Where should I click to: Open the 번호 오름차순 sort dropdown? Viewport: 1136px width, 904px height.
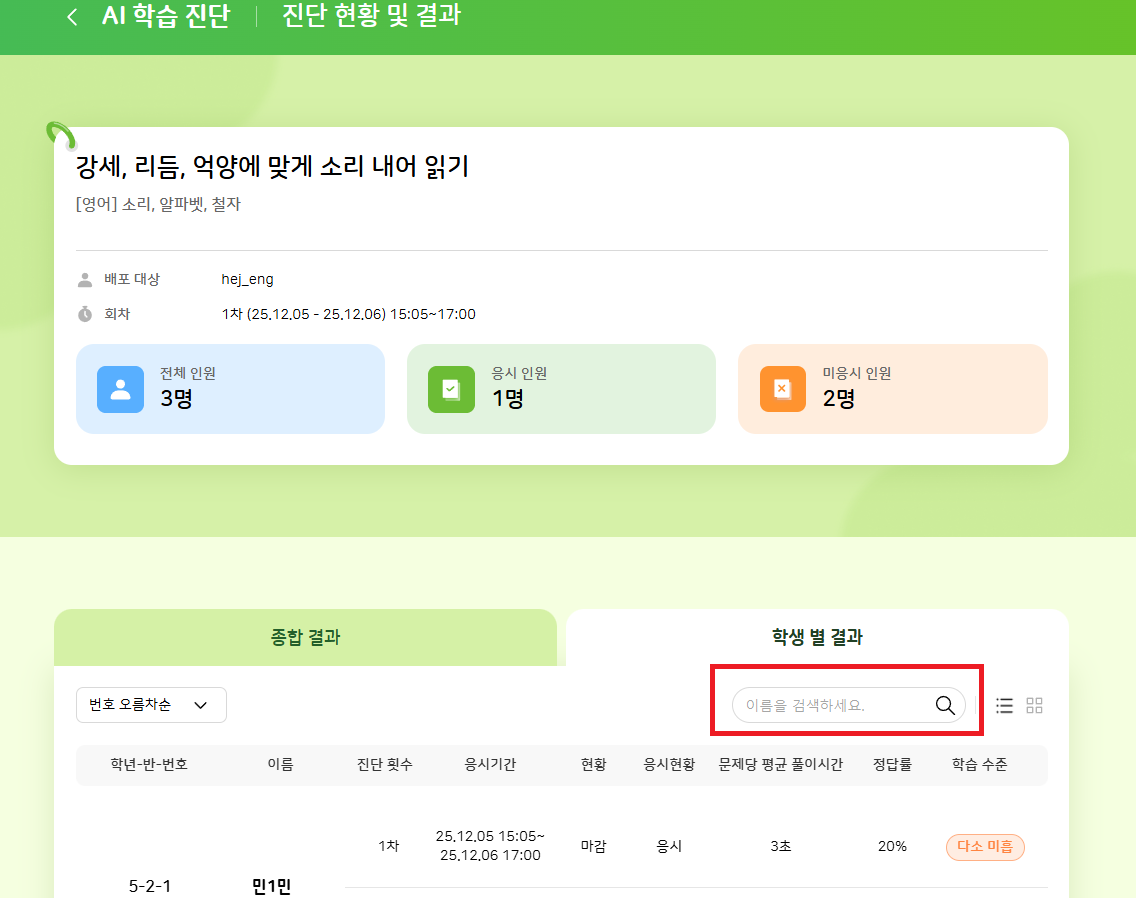[151, 705]
